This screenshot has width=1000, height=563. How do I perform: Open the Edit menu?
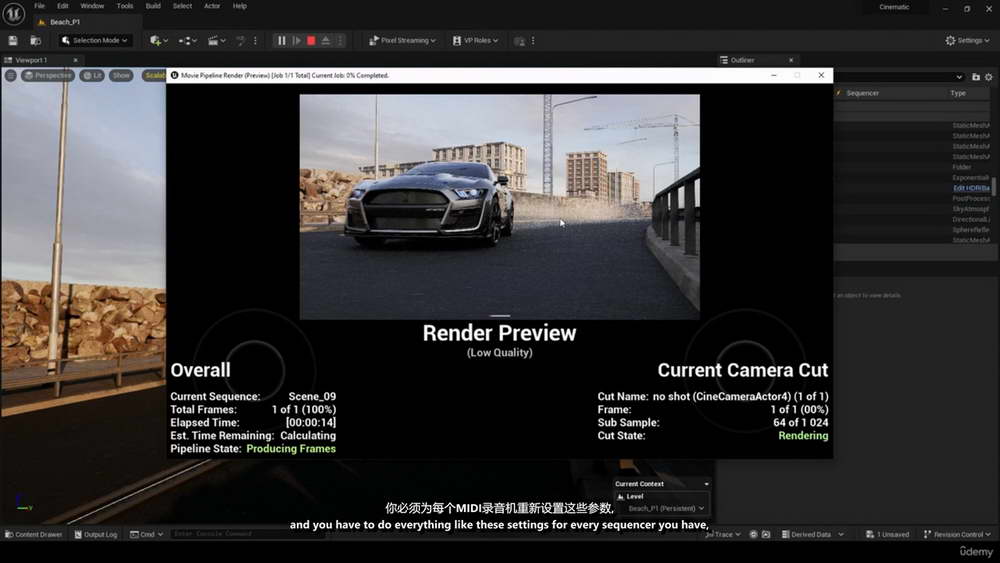pos(62,6)
